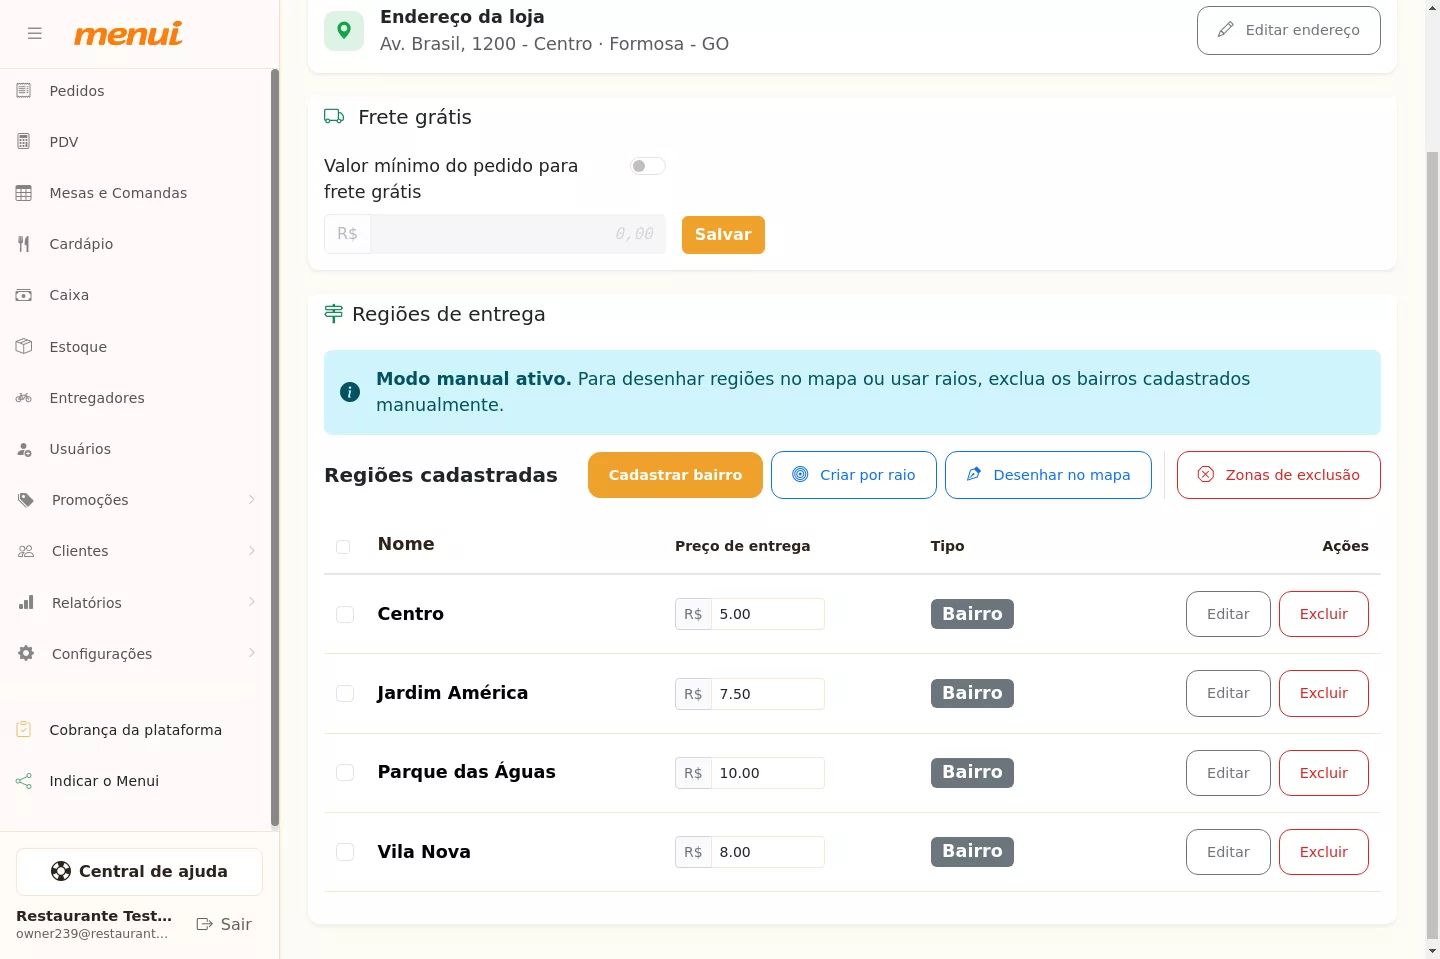The image size is (1440, 959).
Task: Click the sidebar vertical scrollbar
Action: (x=274, y=448)
